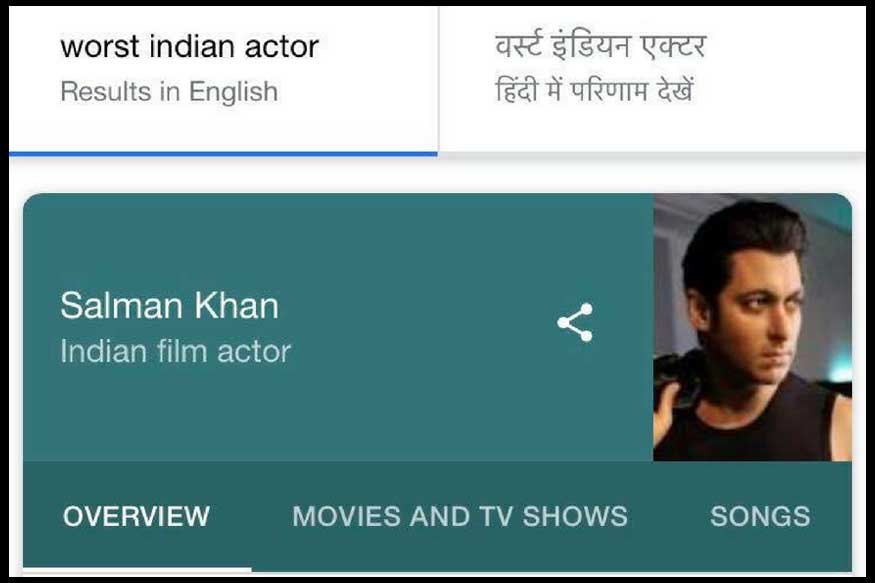Image resolution: width=875 pixels, height=583 pixels.
Task: Click 'हिंदी में परिणाम देखें' to view Hindi results
Action: coord(594,90)
